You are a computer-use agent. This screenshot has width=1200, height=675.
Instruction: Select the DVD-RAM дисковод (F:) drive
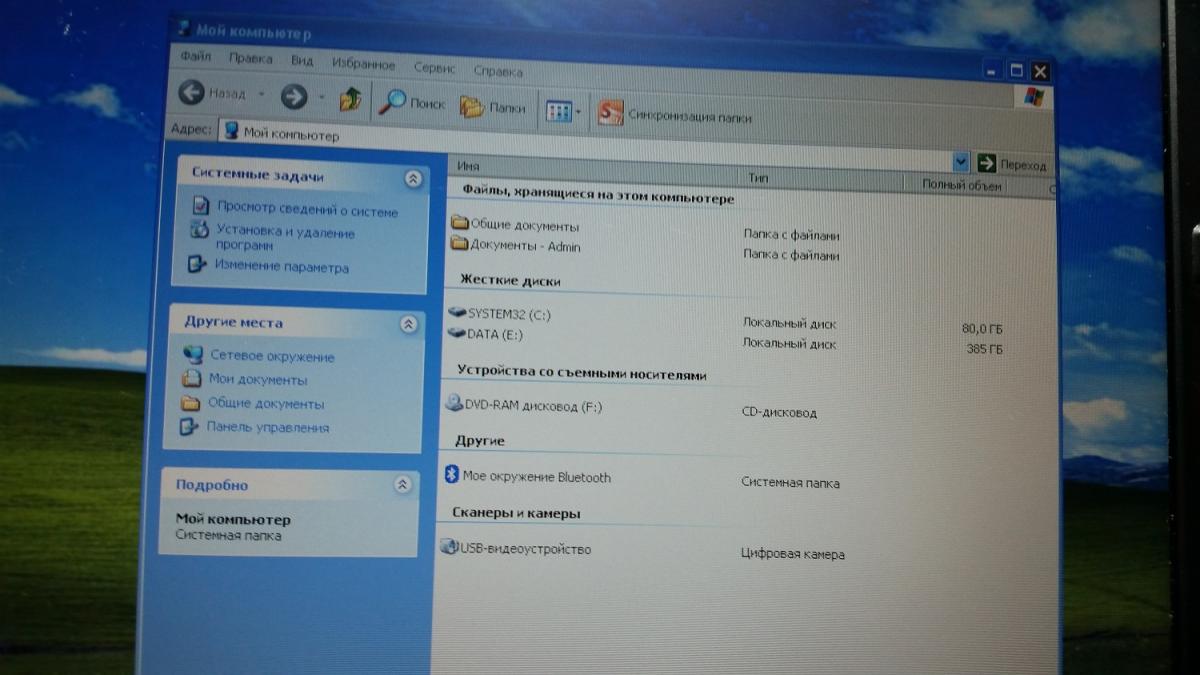[x=523, y=405]
